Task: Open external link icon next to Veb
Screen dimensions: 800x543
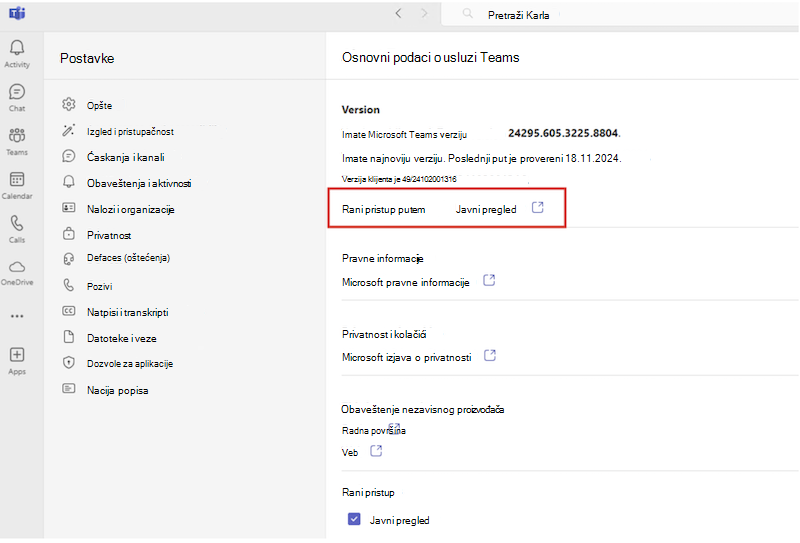Action: pos(376,451)
